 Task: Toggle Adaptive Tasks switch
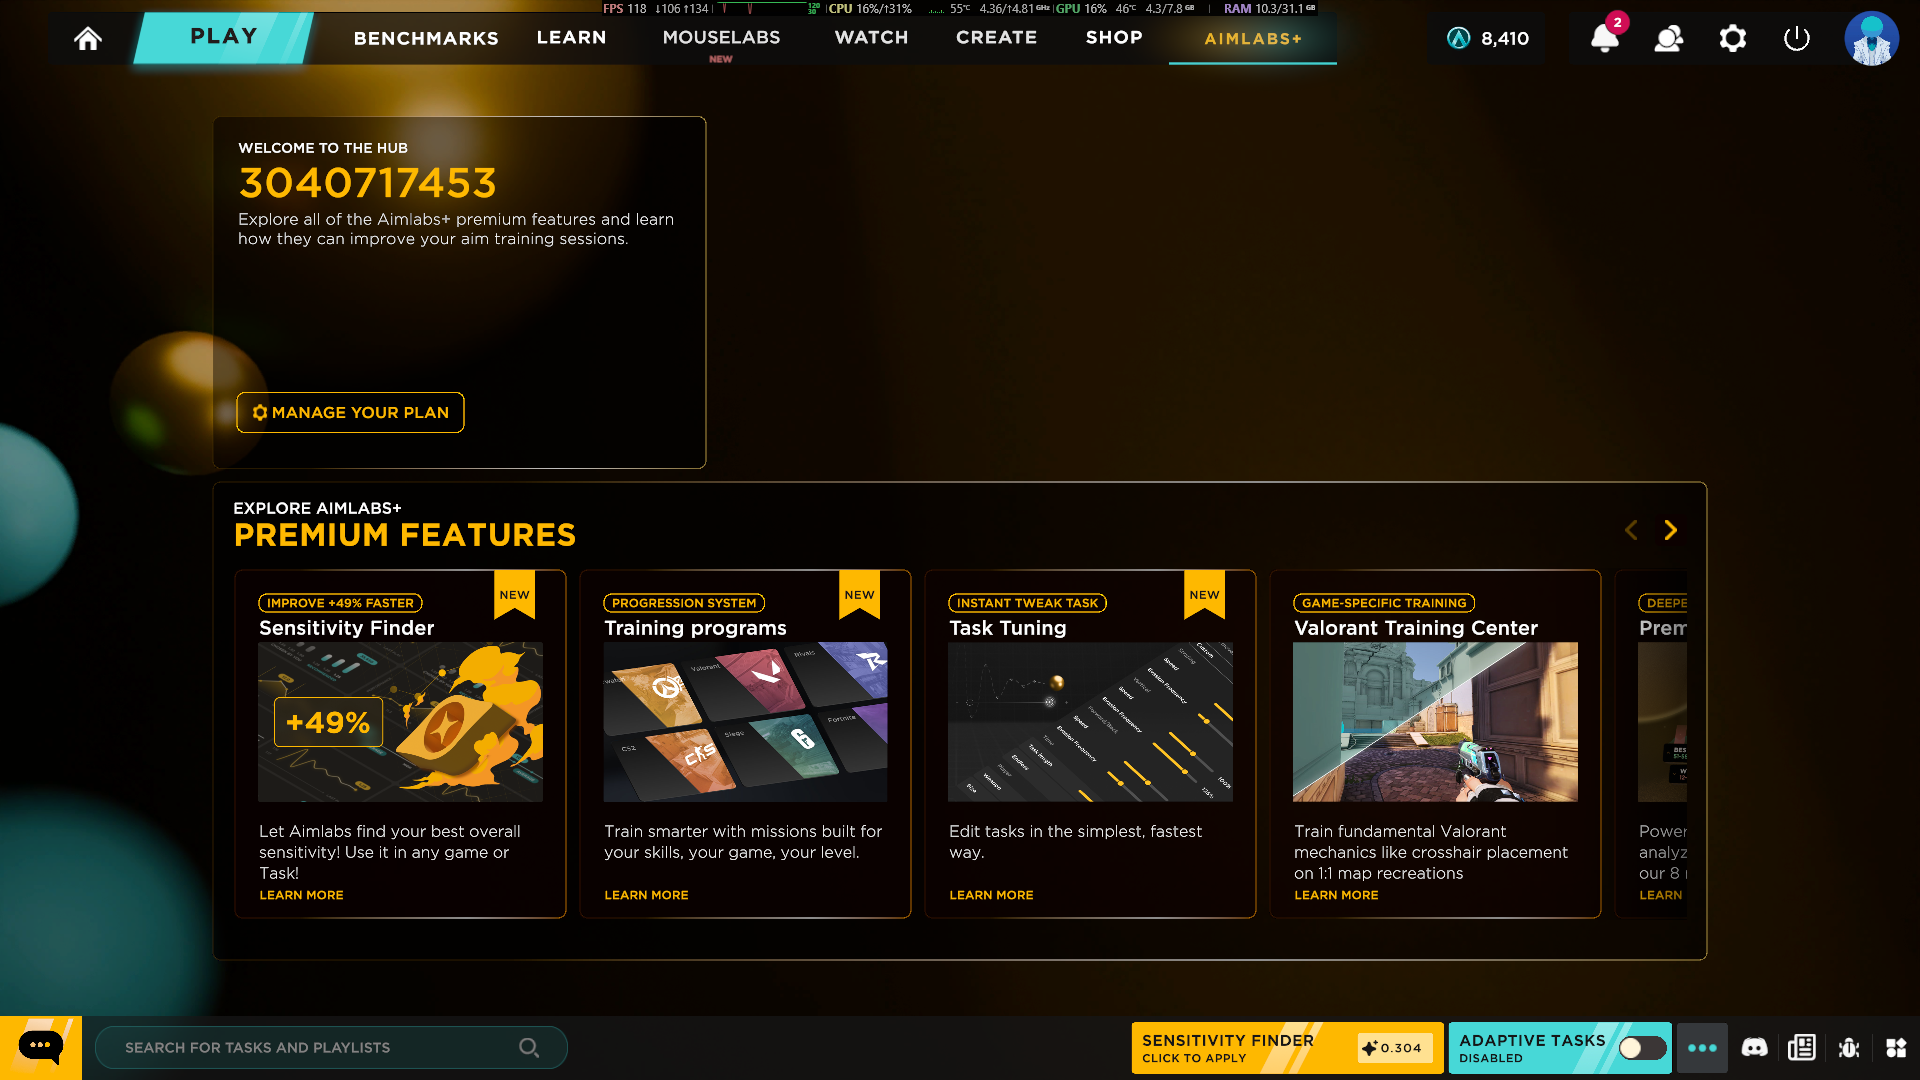[x=1642, y=1047]
